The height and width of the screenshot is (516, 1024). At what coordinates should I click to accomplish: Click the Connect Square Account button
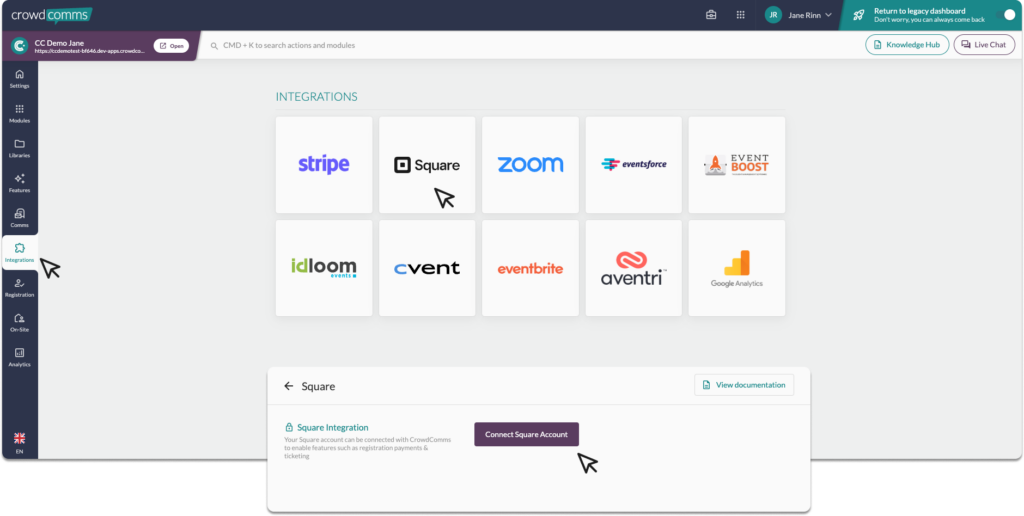coord(526,434)
